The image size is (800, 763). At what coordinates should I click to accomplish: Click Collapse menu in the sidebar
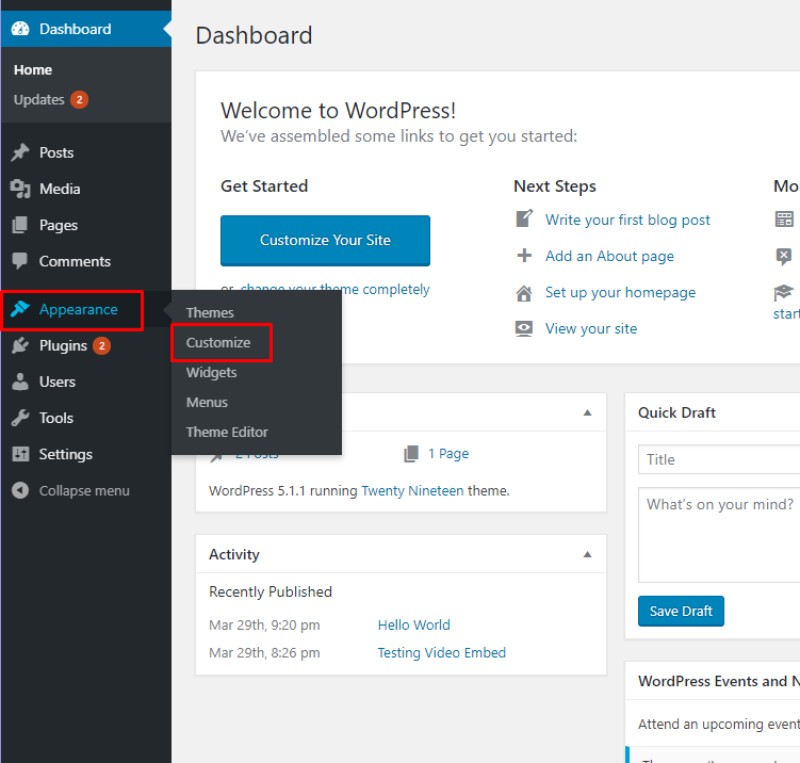[x=84, y=490]
